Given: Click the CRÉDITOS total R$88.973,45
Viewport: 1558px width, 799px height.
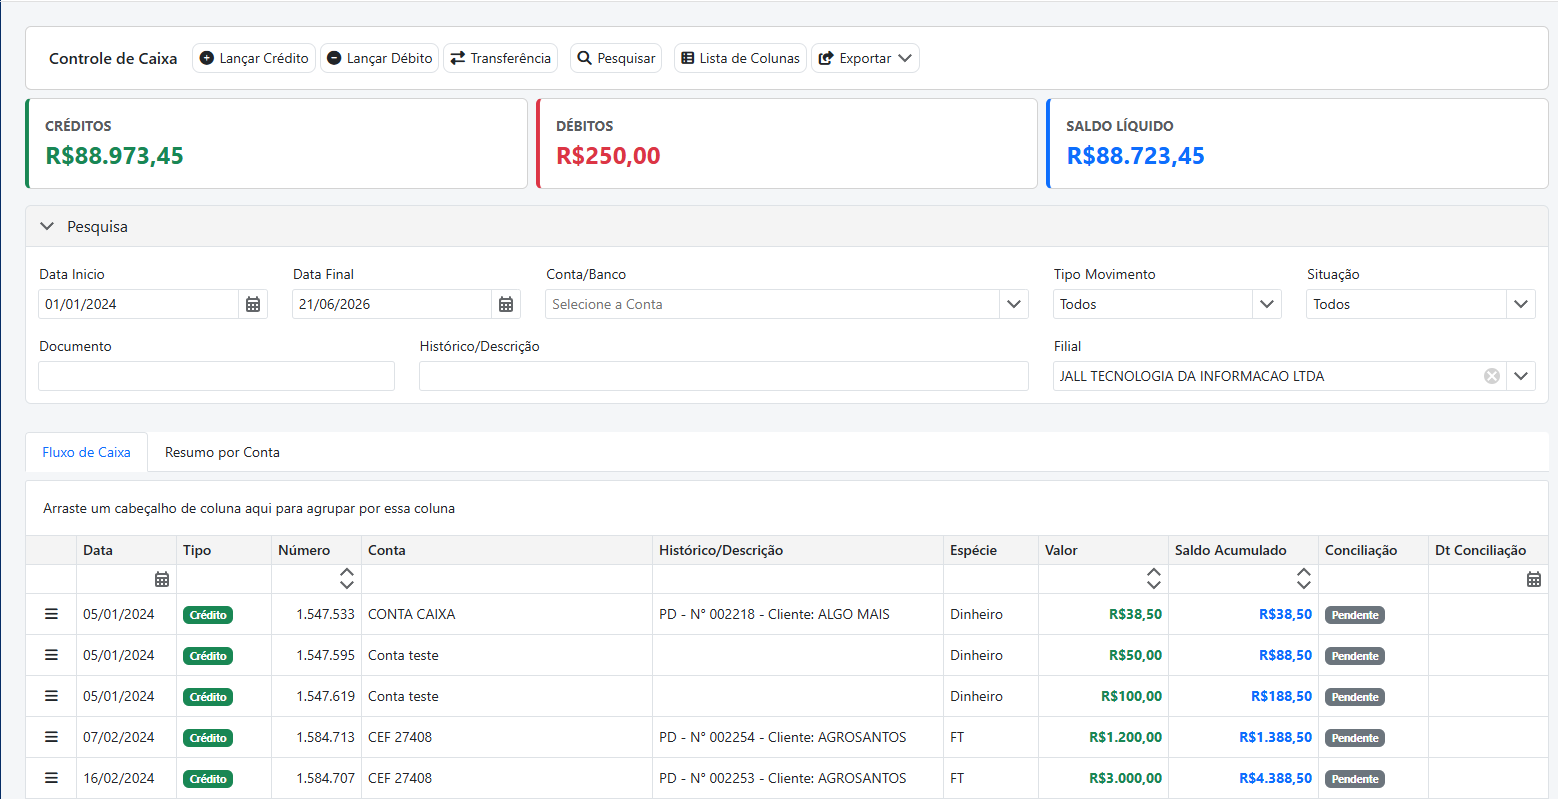Looking at the screenshot, I should [x=115, y=156].
